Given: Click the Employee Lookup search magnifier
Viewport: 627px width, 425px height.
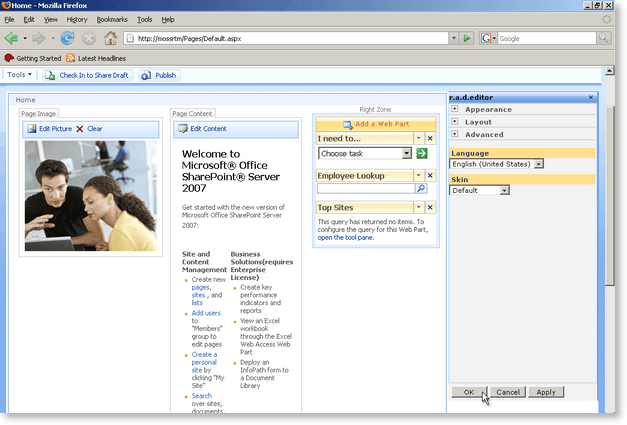Looking at the screenshot, I should coord(421,188).
